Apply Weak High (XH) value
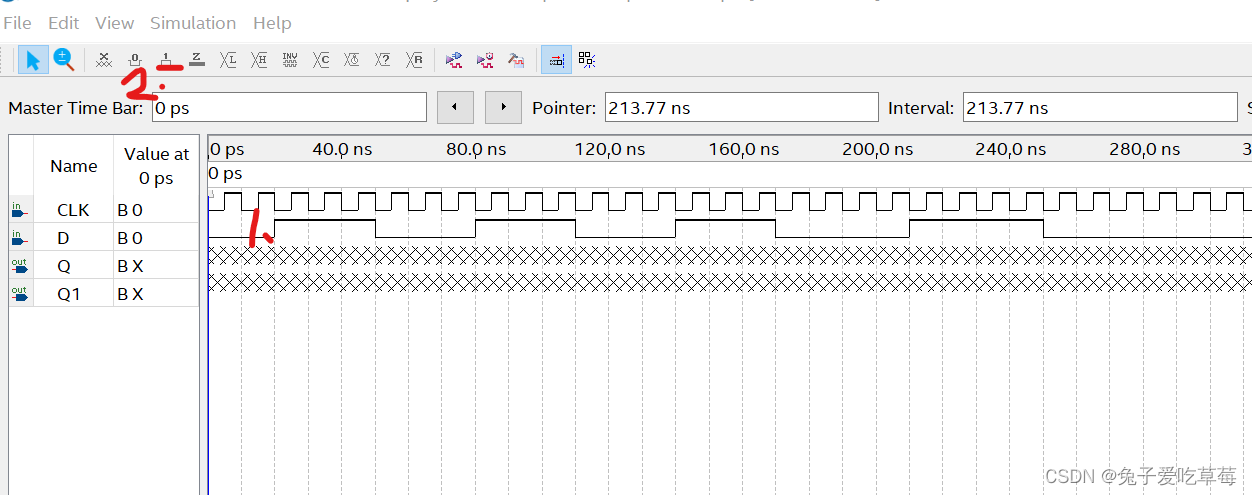 click(x=259, y=60)
